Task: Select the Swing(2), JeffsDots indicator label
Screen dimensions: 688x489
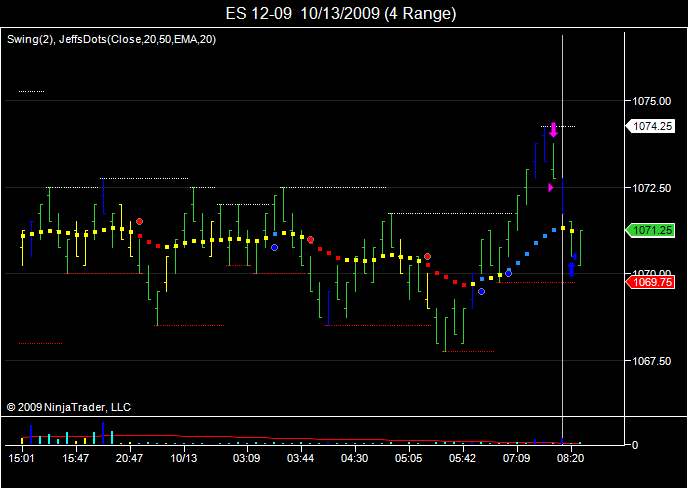Action: click(x=111, y=40)
